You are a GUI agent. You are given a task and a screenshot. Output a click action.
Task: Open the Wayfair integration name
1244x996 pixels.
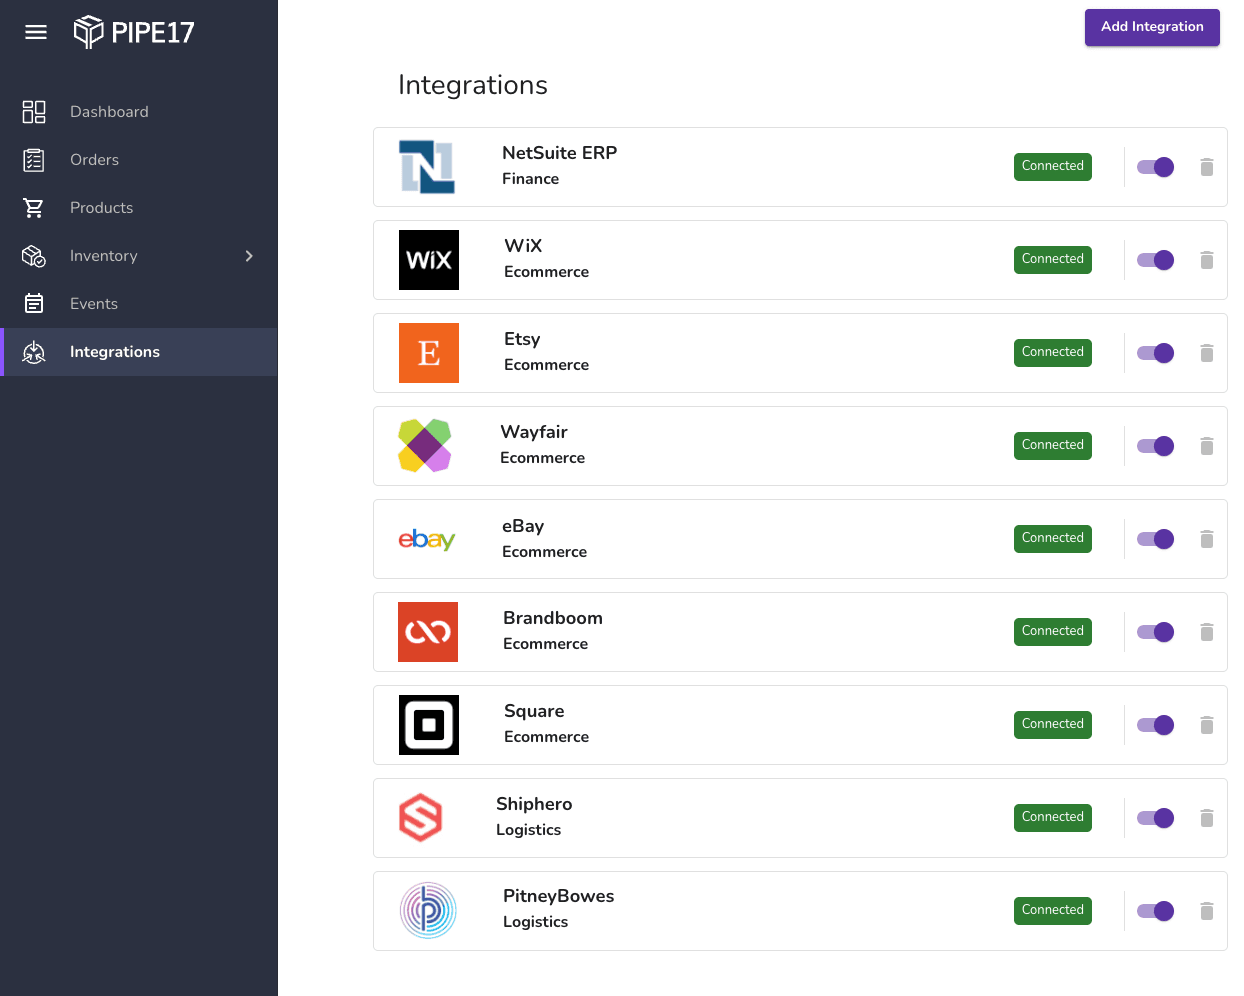coord(534,432)
